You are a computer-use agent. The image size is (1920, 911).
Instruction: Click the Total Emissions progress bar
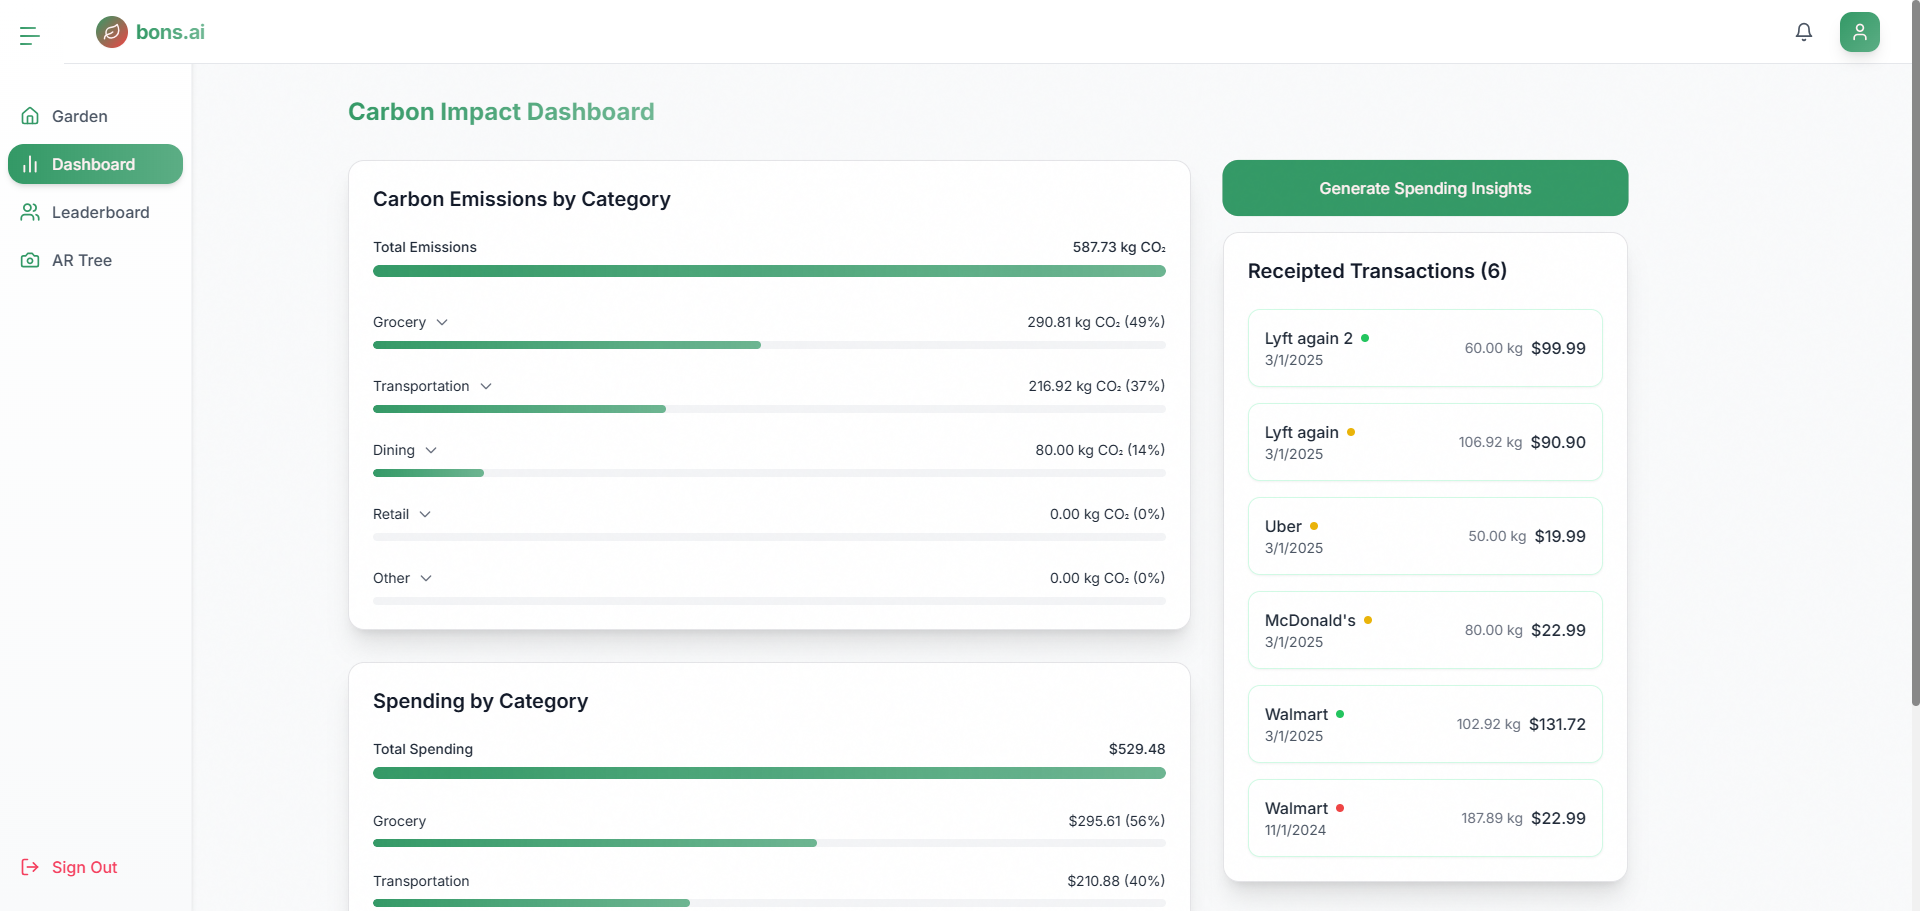(769, 271)
